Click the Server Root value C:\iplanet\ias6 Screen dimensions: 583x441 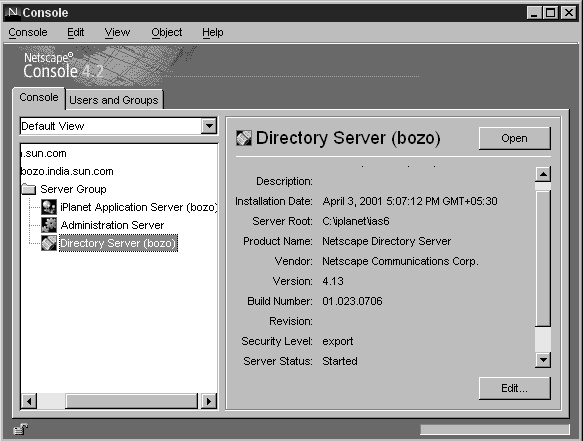click(x=356, y=221)
